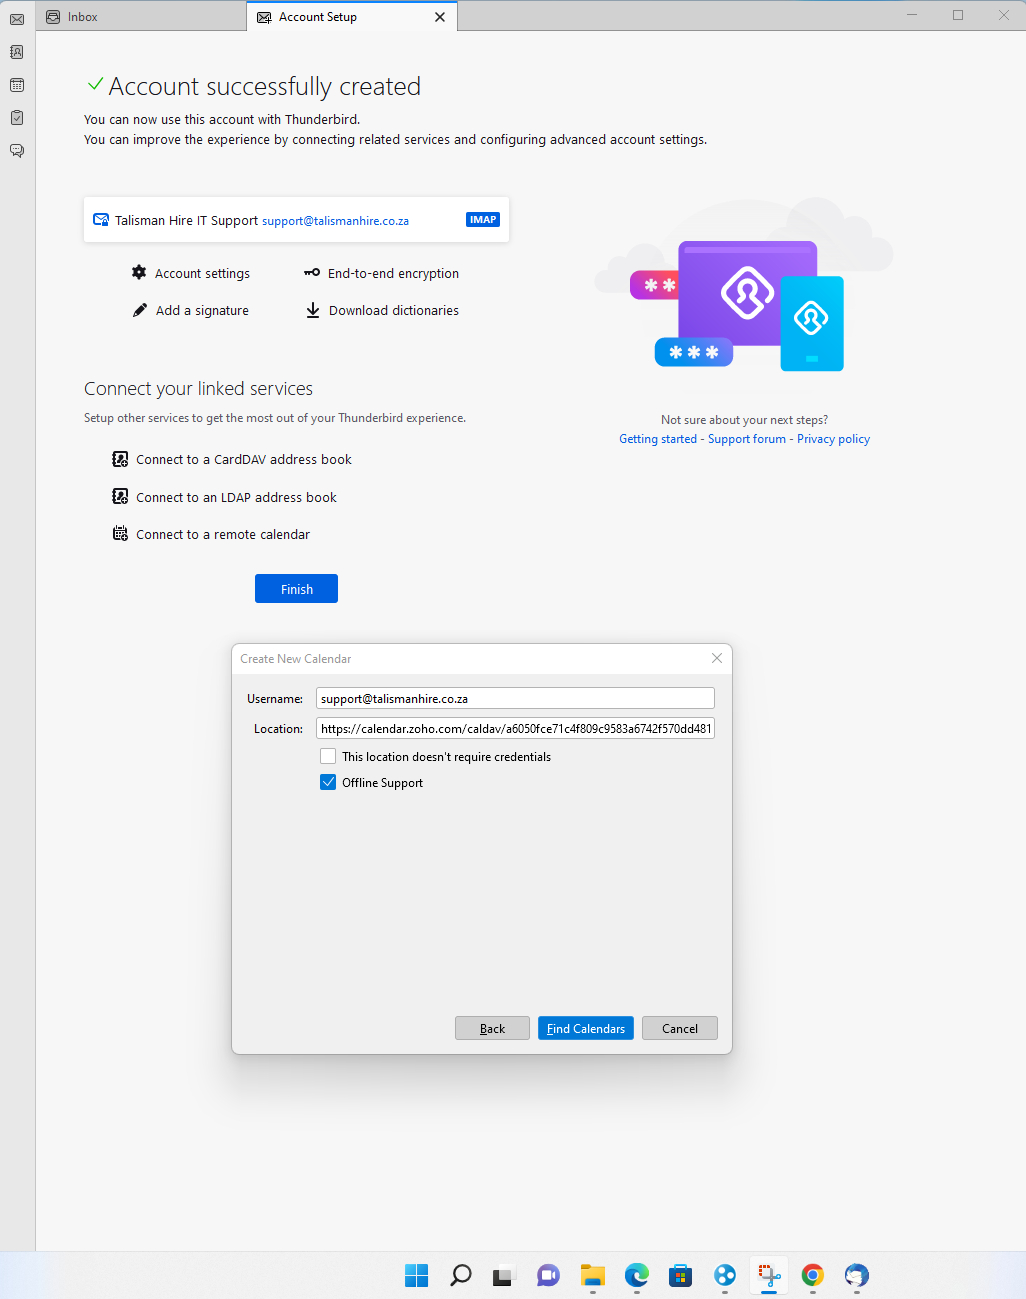Click the Account settings gear icon
1026x1299 pixels.
pos(139,272)
